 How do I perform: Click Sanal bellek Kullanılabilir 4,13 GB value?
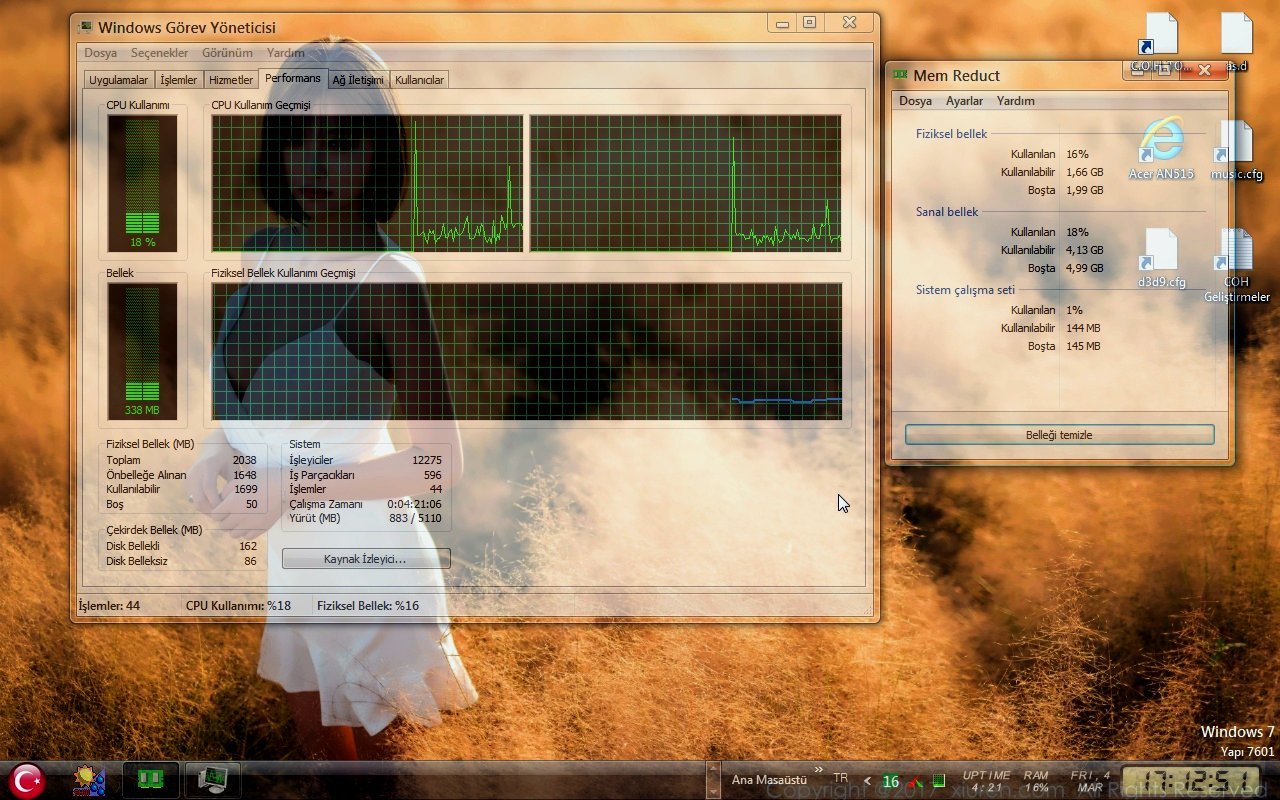[1084, 250]
